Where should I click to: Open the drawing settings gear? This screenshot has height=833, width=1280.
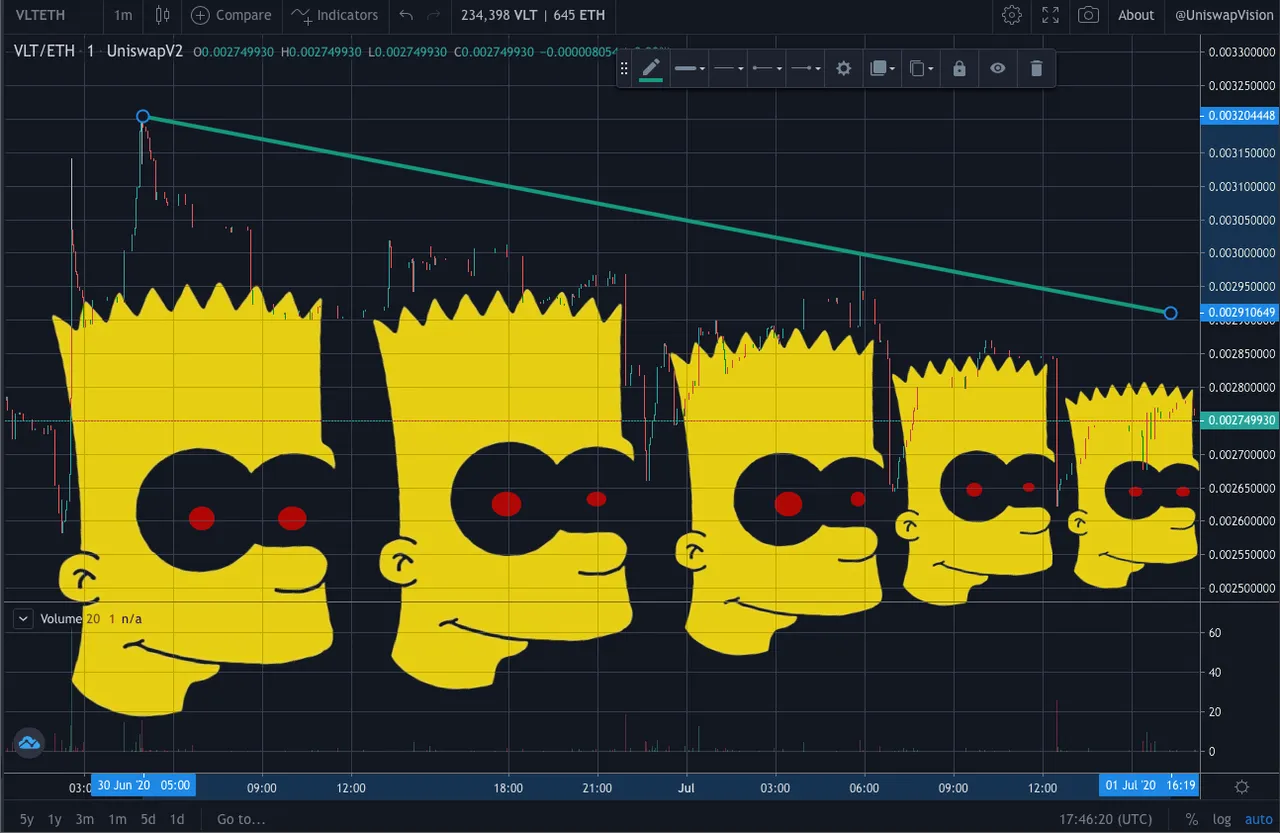(843, 68)
